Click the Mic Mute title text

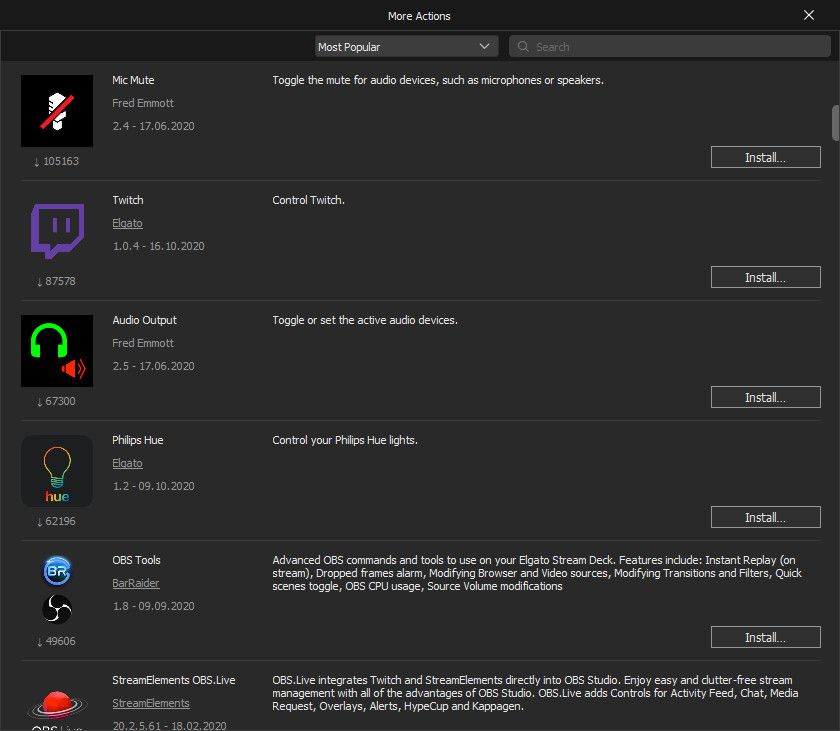point(133,80)
